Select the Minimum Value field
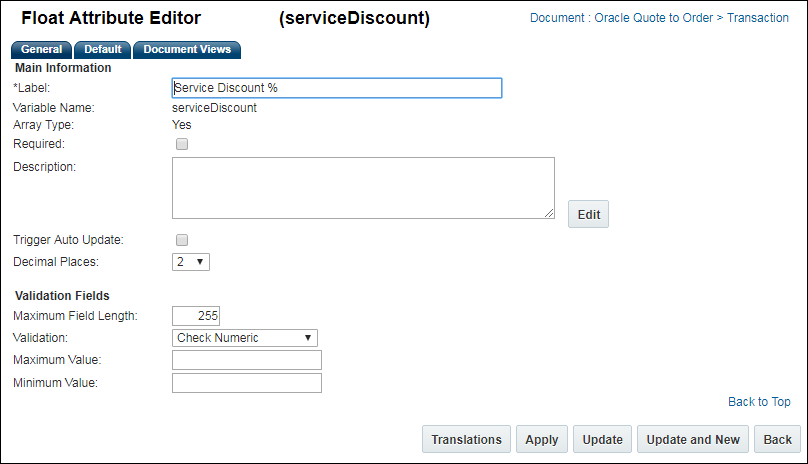The width and height of the screenshot is (808, 464). 247,383
